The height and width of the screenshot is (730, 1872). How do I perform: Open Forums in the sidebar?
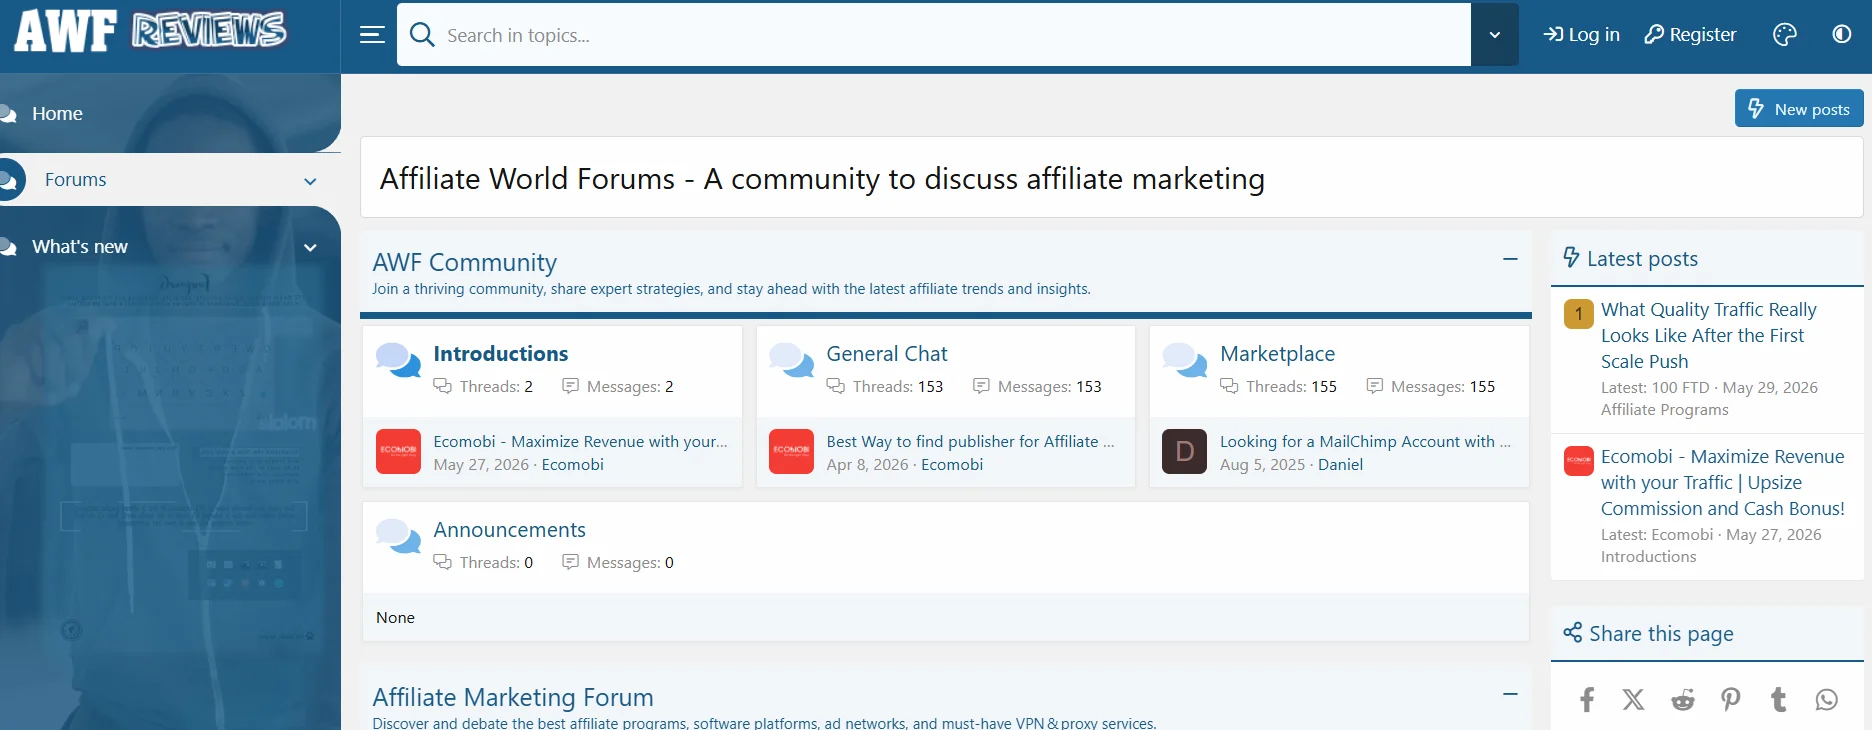coord(75,180)
